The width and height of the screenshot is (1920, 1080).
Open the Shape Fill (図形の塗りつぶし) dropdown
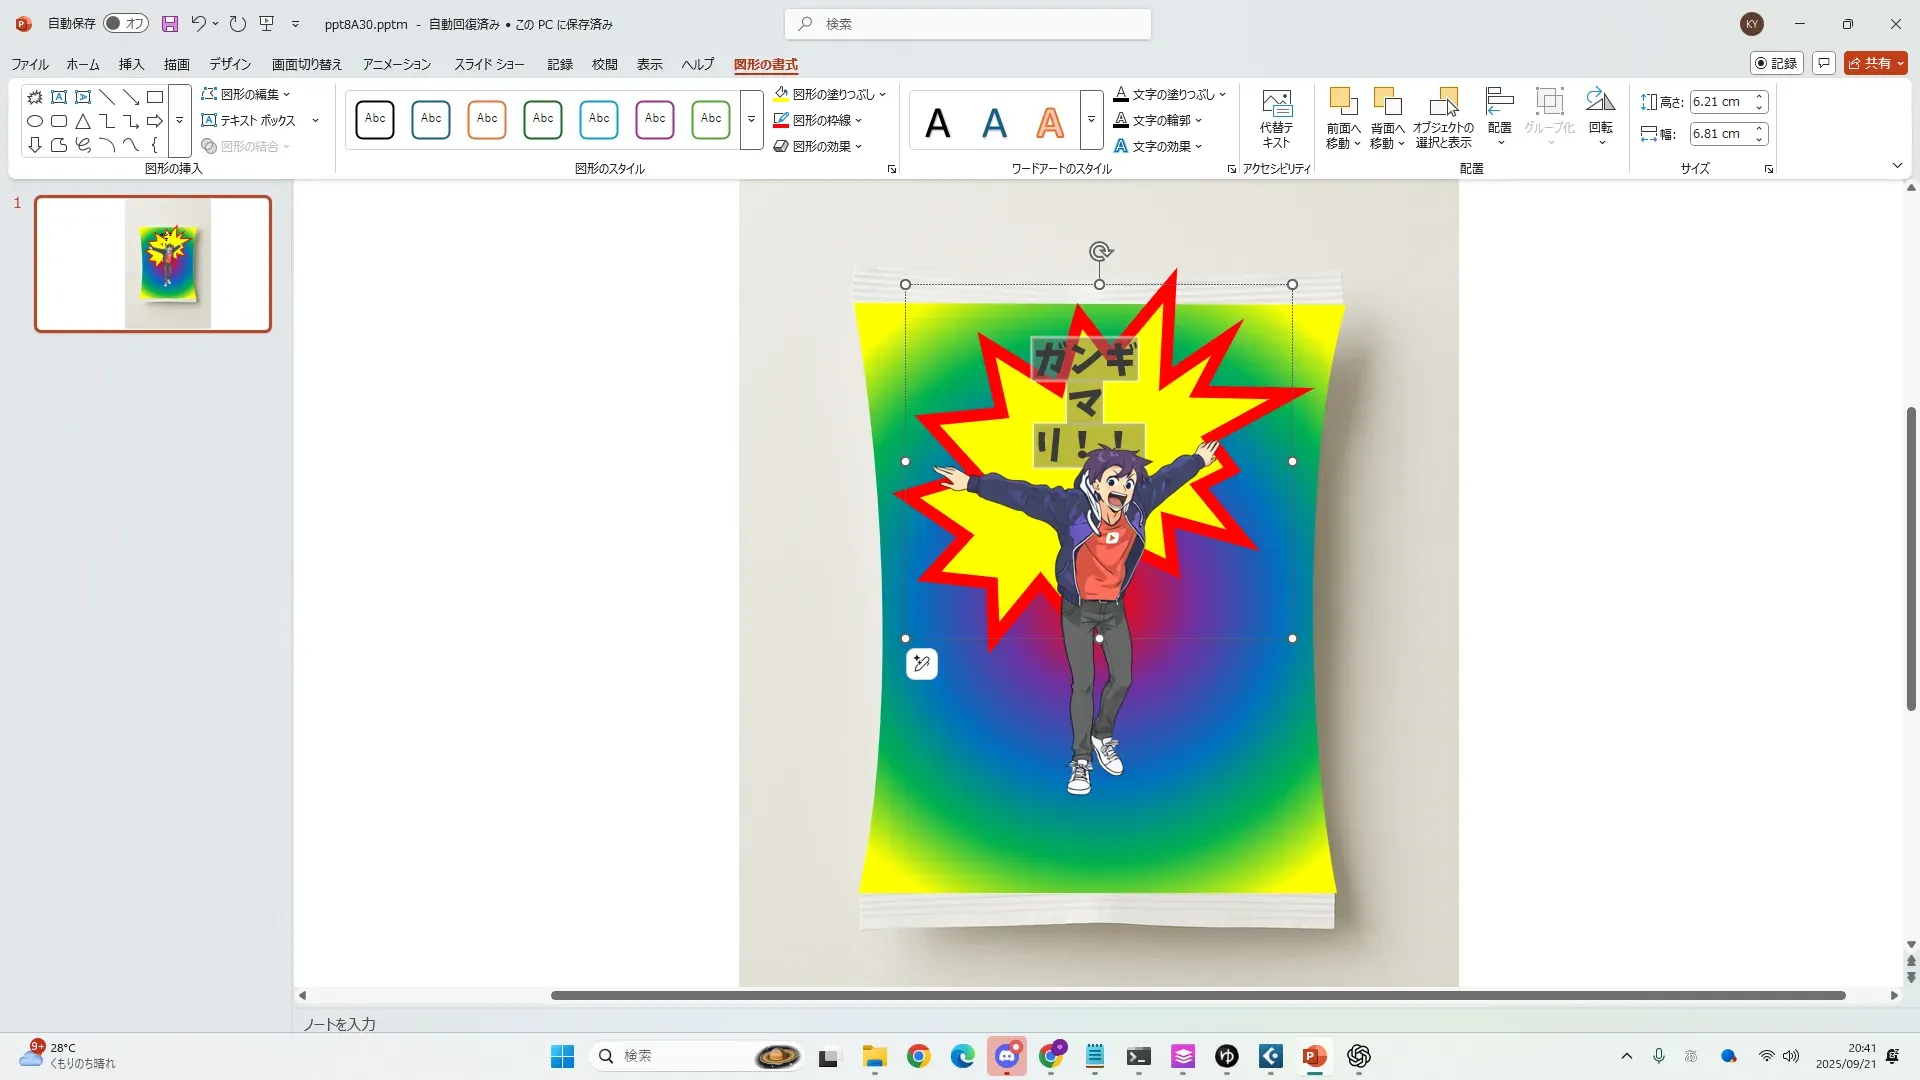point(883,94)
